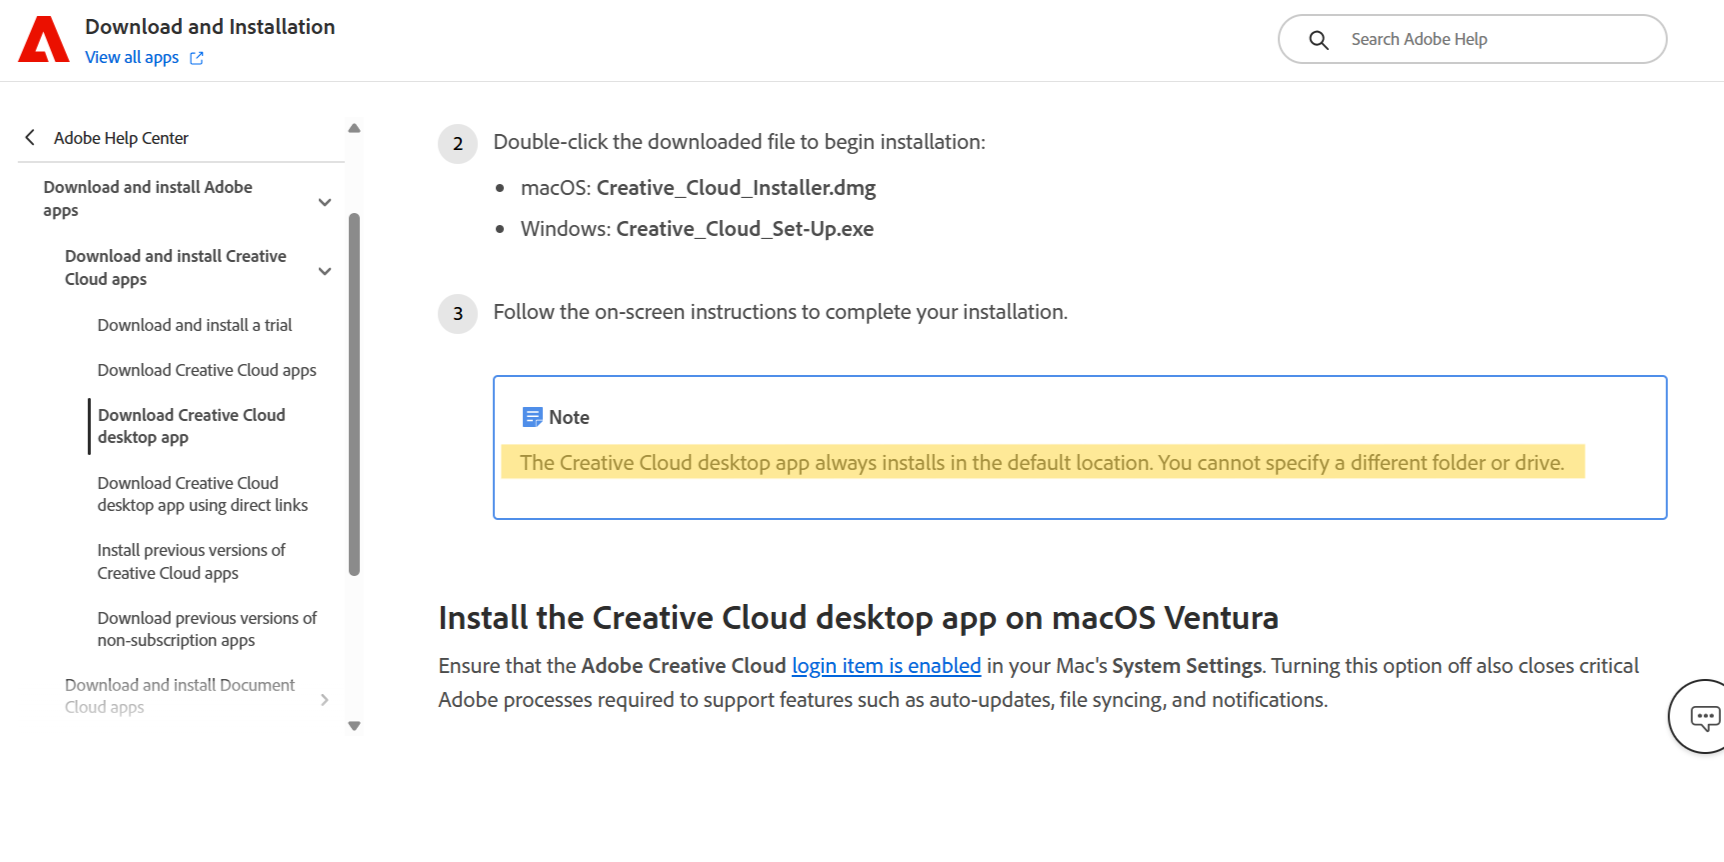Click the Note icon in the note box
Screen dimensions: 1724x862
[532, 417]
